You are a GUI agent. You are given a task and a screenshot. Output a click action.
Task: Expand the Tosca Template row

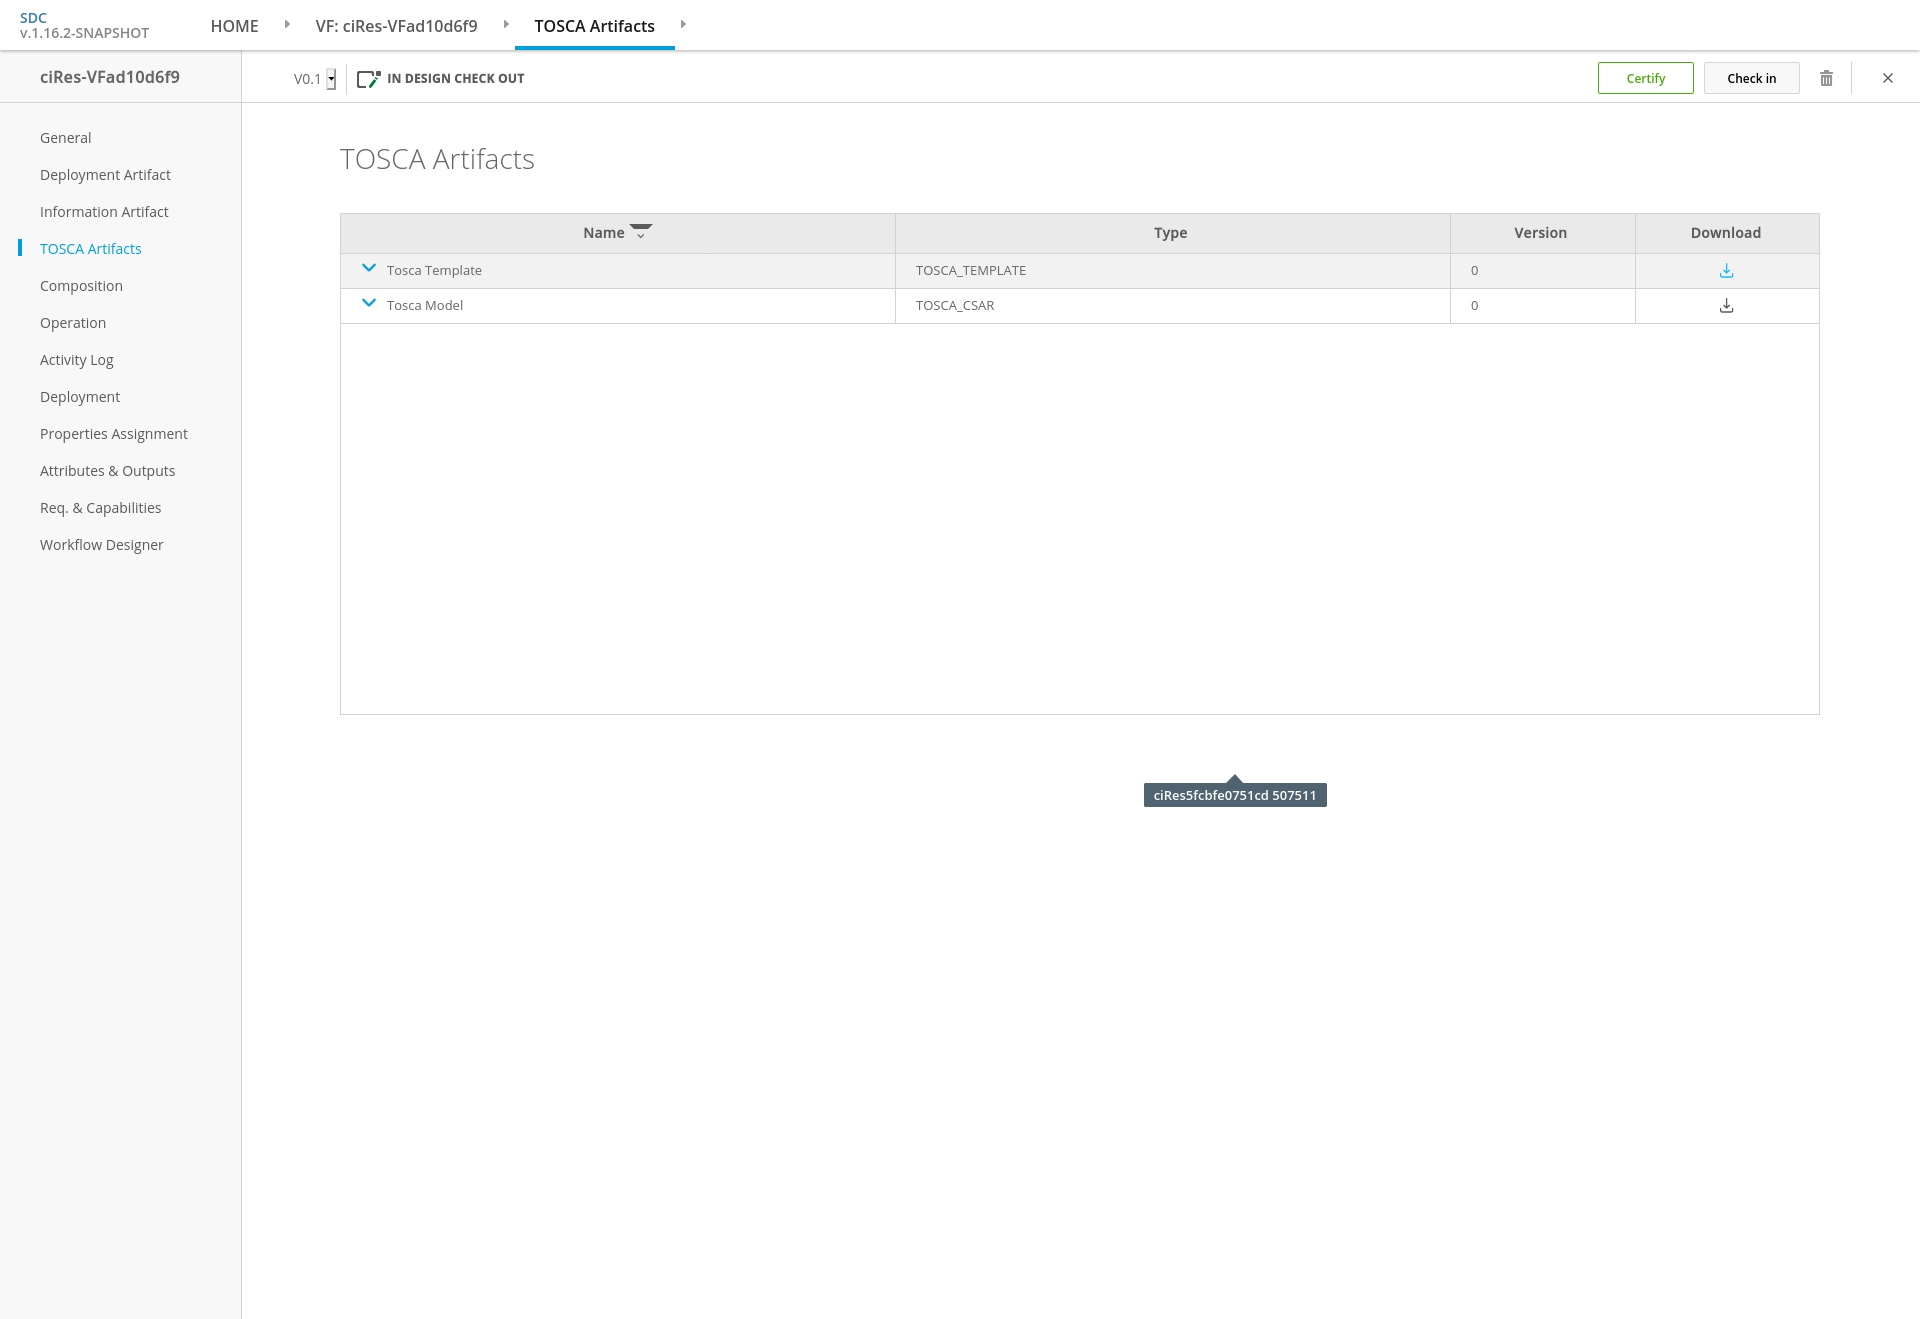tap(369, 268)
